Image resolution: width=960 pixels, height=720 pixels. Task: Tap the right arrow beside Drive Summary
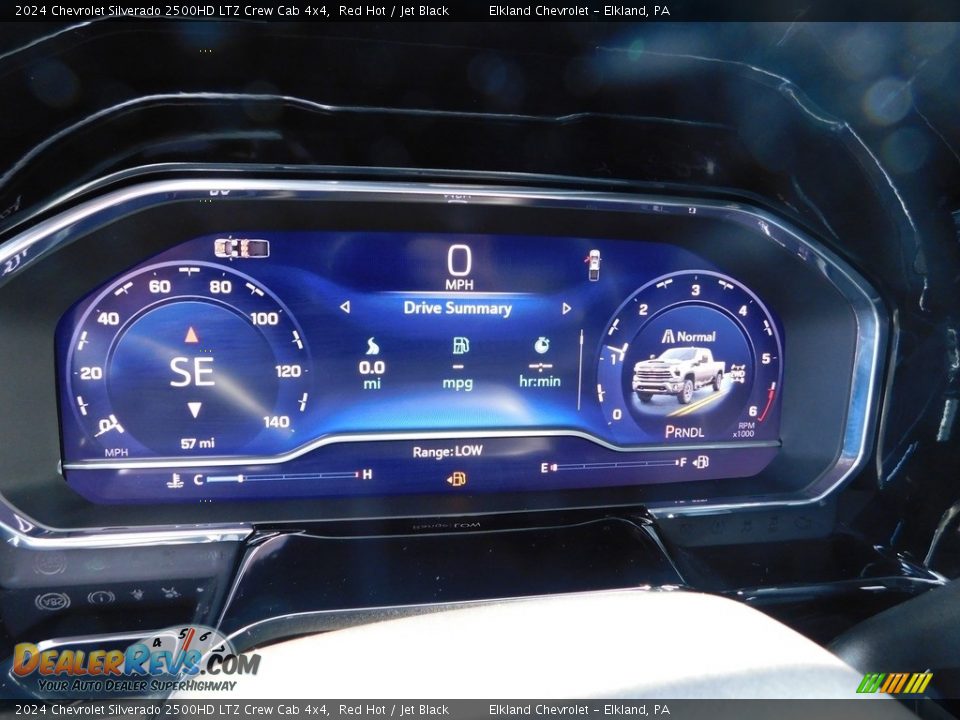(x=566, y=309)
